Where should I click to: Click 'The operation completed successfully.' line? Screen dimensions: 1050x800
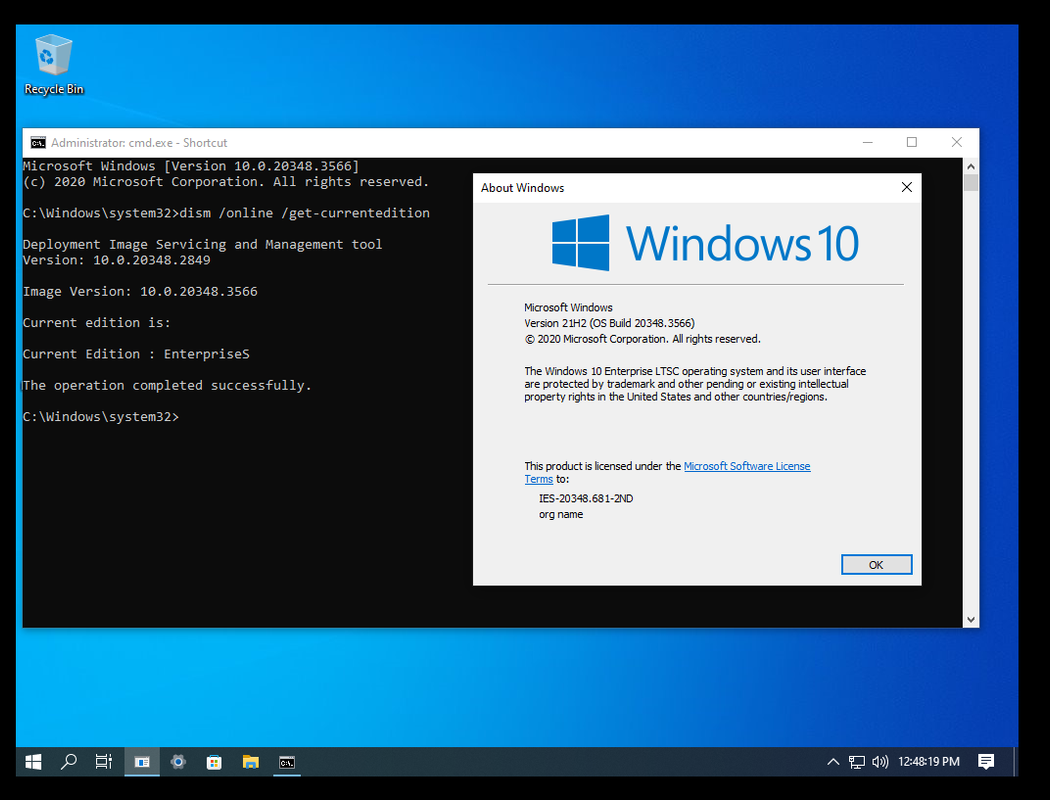[x=167, y=386]
